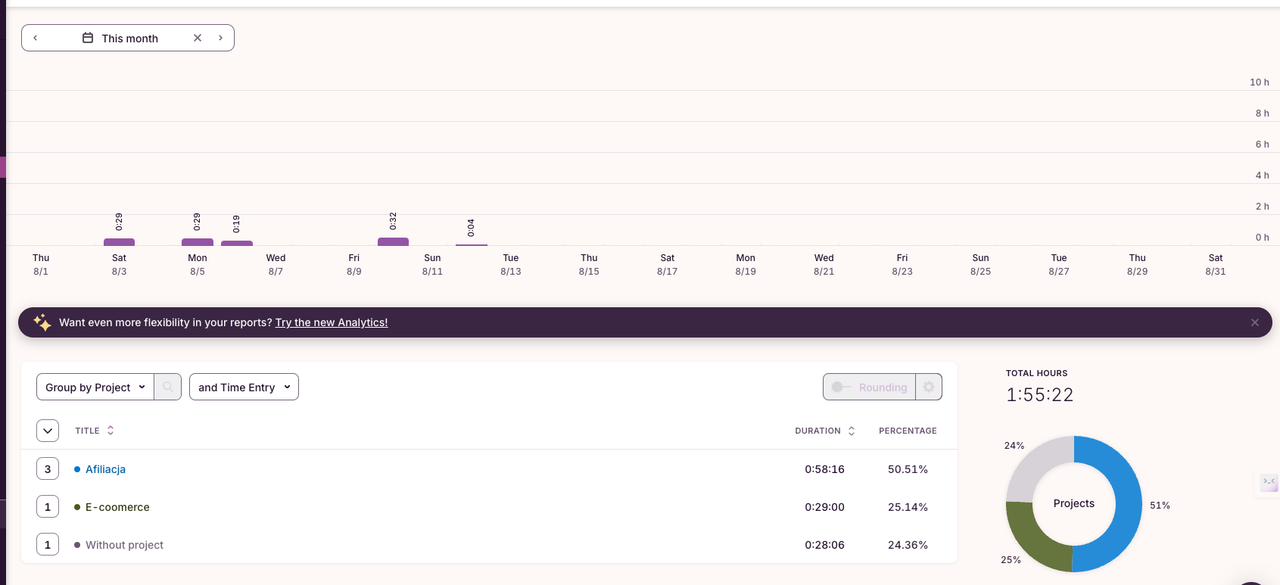Expand the 1 entry of E-coomerce
The image size is (1280, 585).
point(47,507)
